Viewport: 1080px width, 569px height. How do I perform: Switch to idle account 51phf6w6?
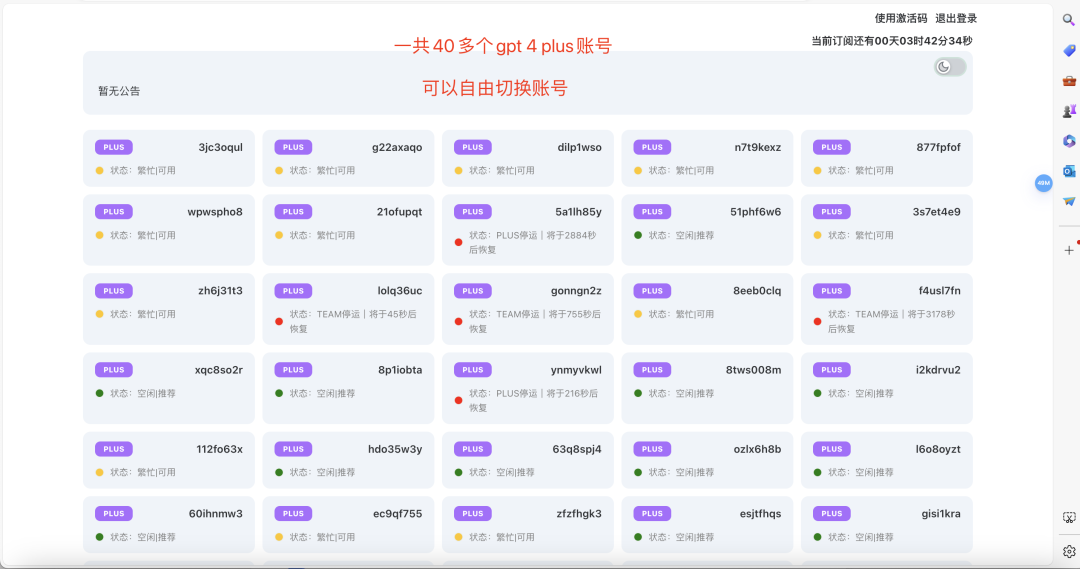pos(707,230)
